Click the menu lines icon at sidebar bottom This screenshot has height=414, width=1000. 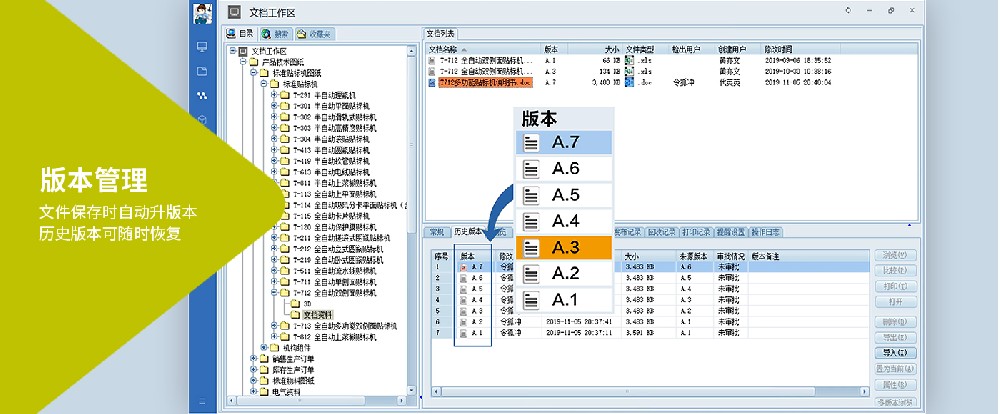point(202,402)
